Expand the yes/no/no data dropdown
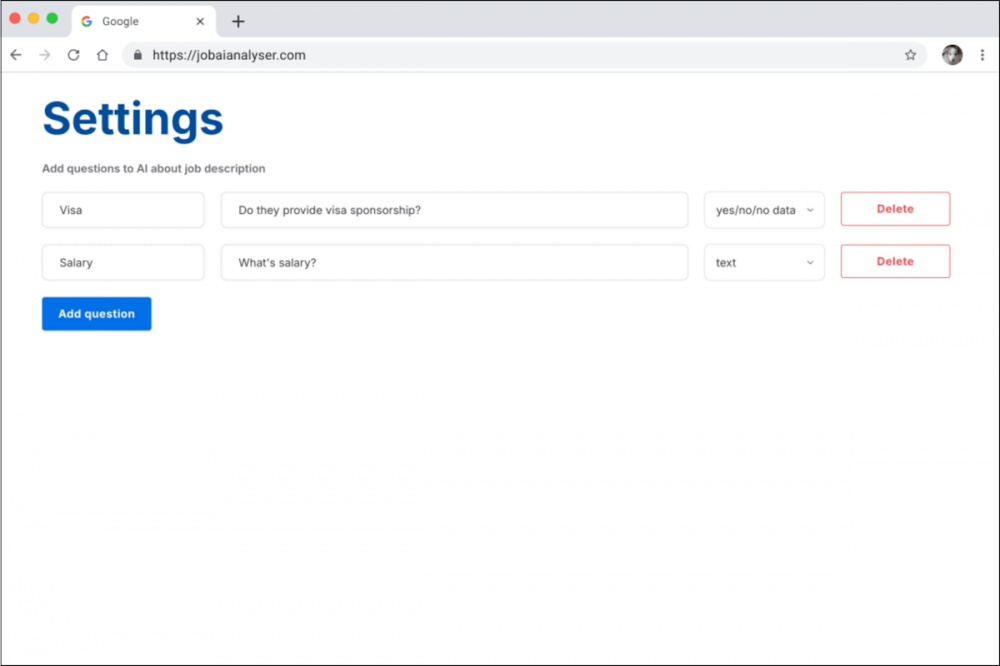 (x=764, y=210)
